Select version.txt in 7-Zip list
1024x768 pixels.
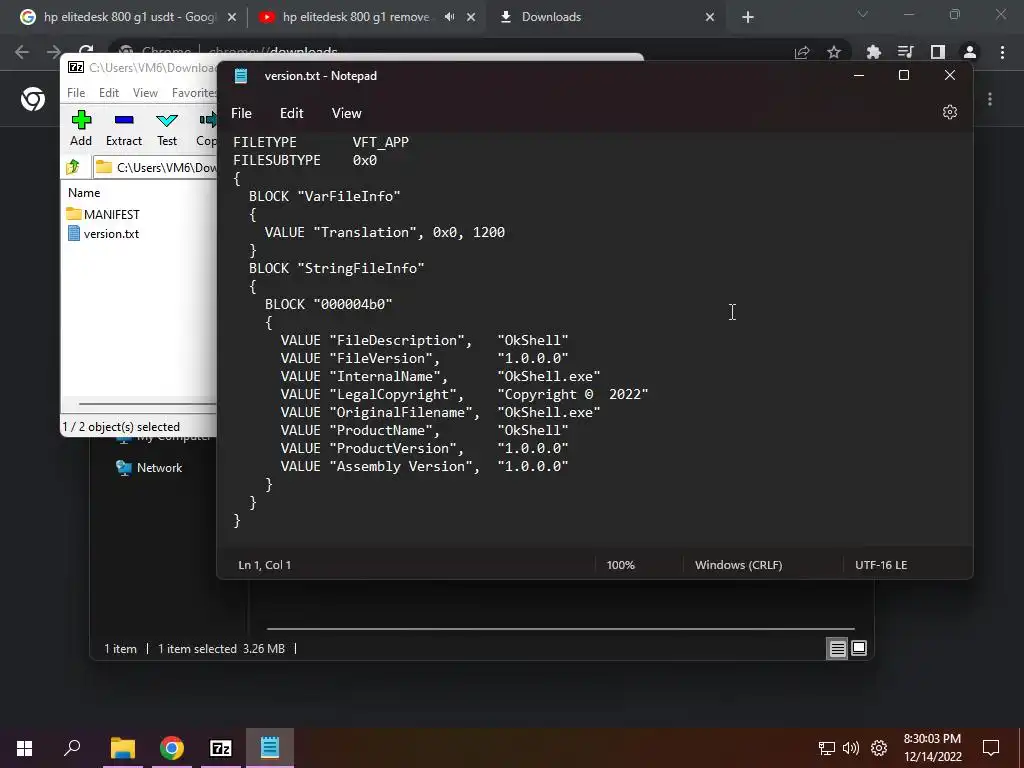click(103, 234)
